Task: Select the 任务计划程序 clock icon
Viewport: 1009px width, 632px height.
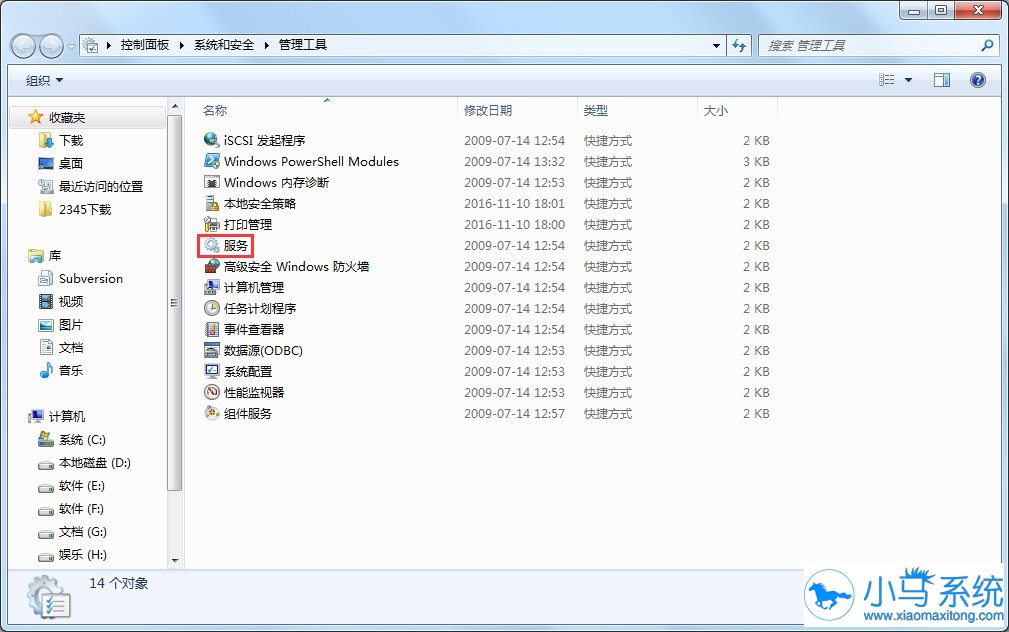Action: pyautogui.click(x=211, y=308)
